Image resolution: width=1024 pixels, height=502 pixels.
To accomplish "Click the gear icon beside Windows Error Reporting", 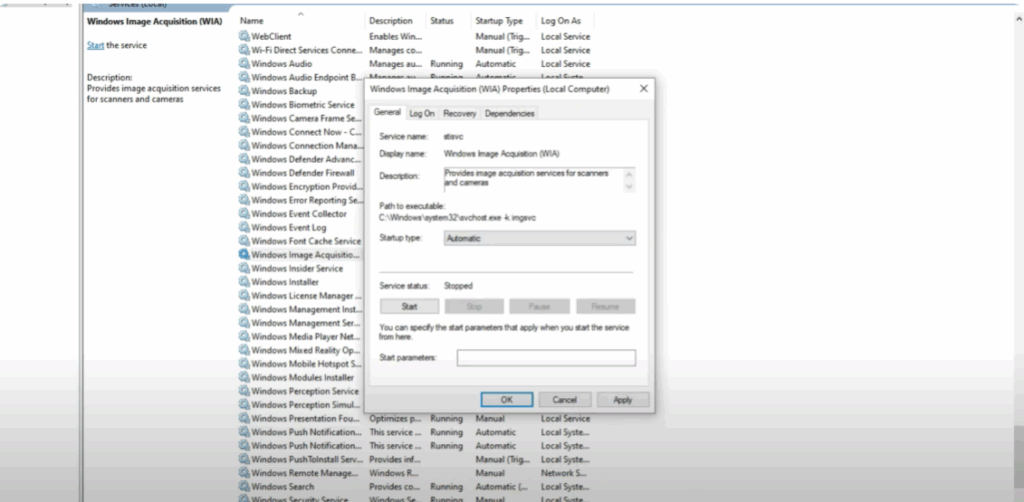I will click(x=244, y=200).
